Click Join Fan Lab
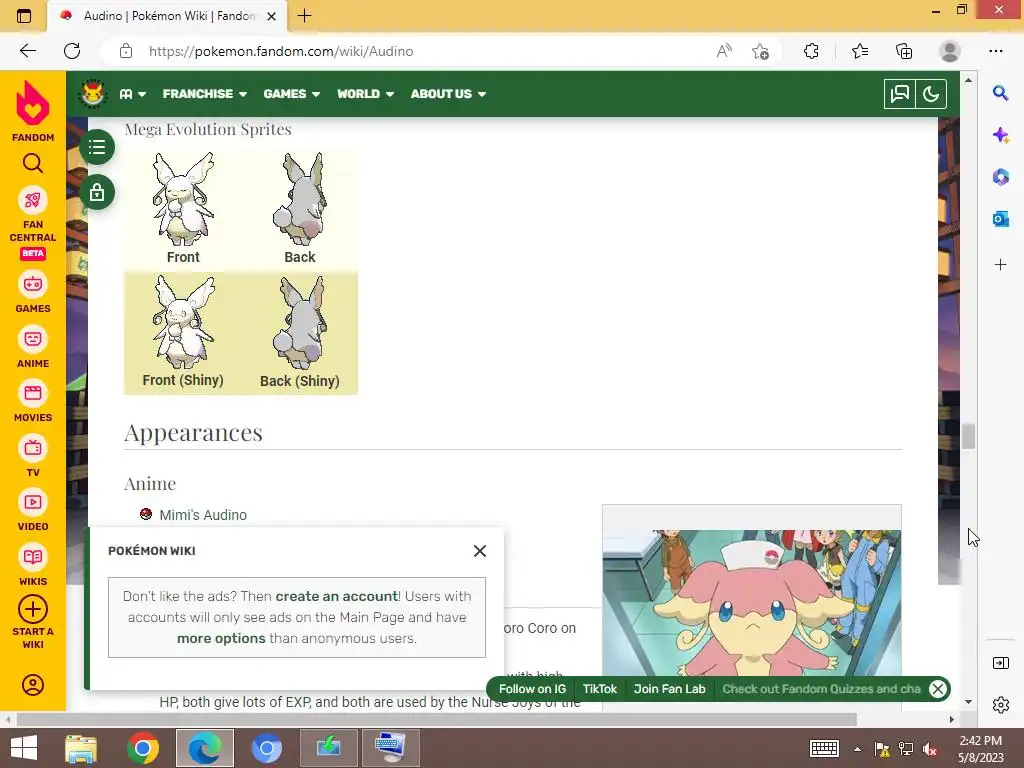This screenshot has height=768, width=1024. [669, 689]
